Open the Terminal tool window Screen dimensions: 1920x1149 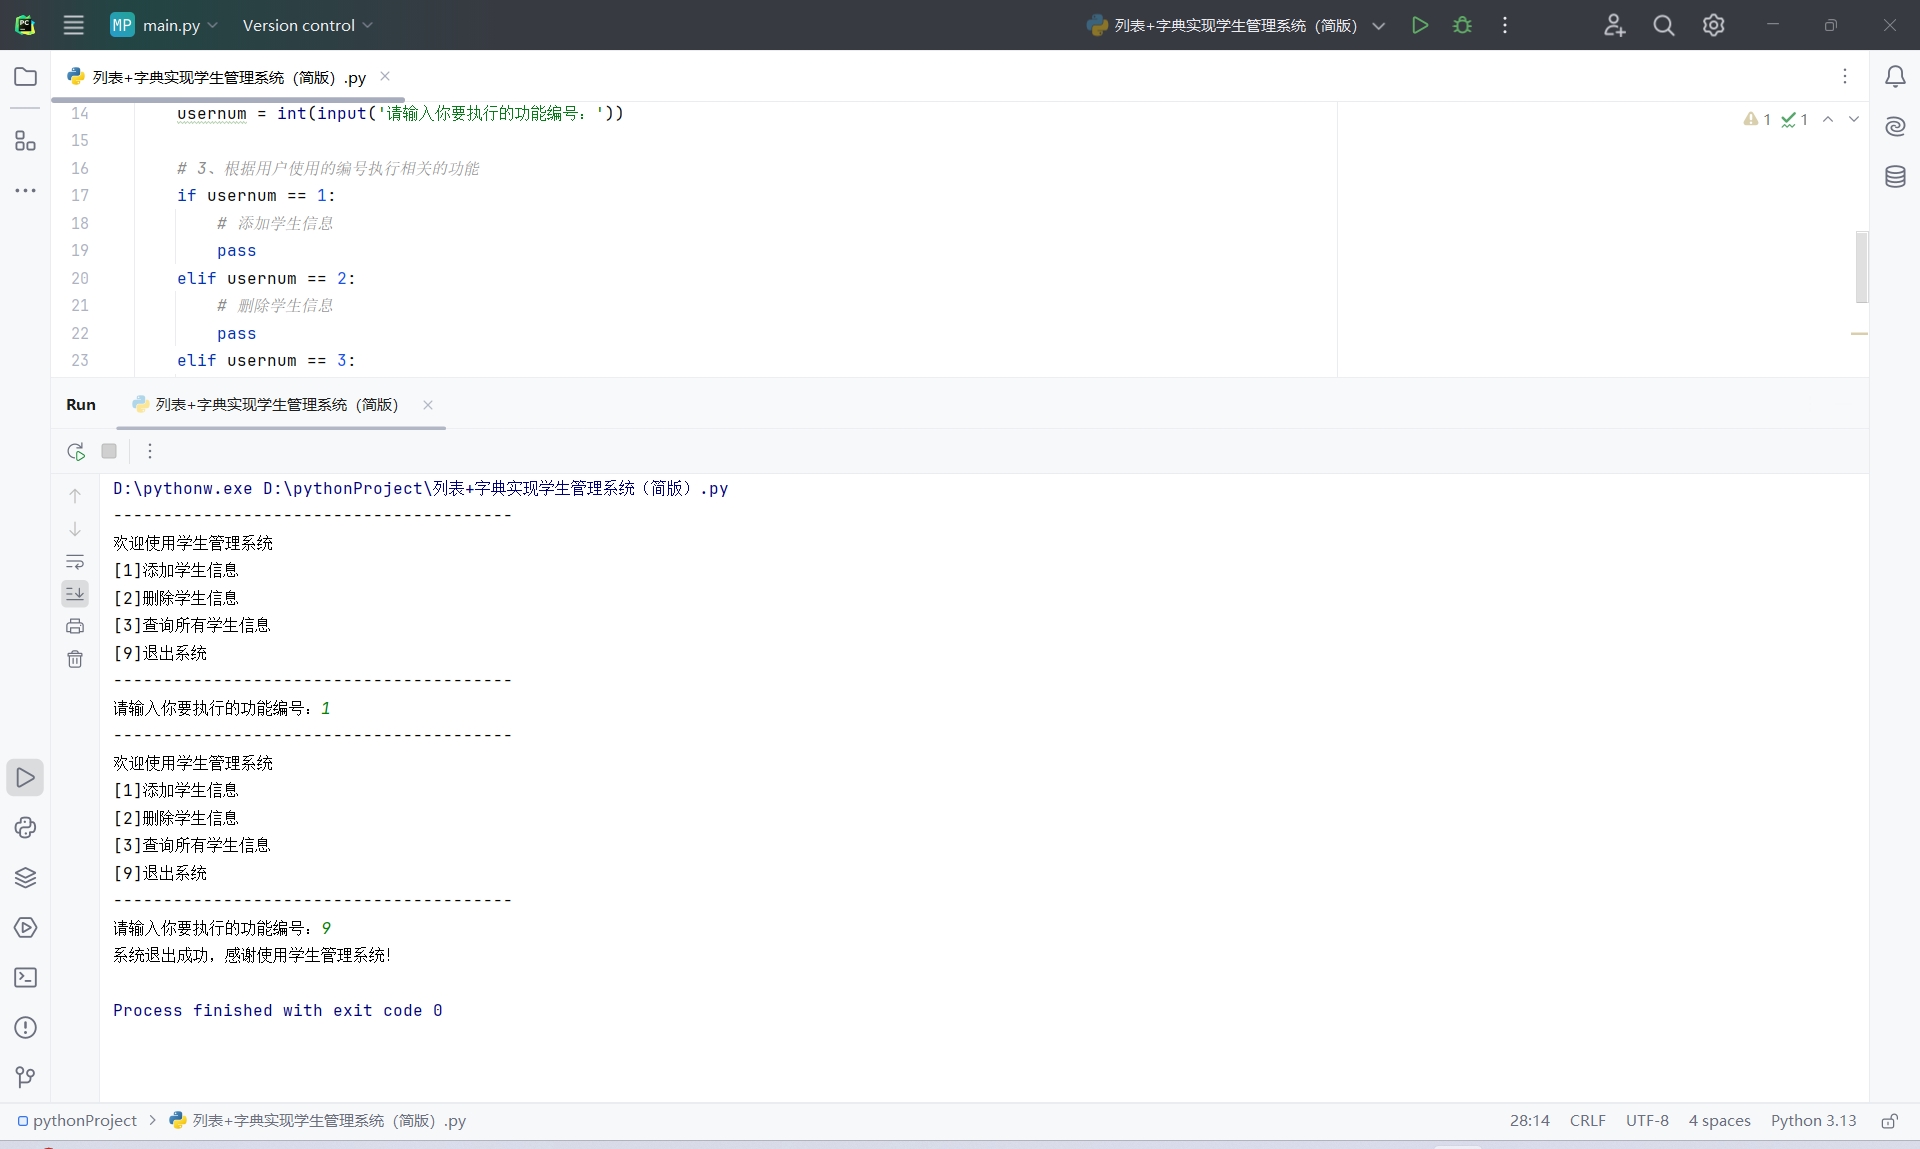[26, 978]
